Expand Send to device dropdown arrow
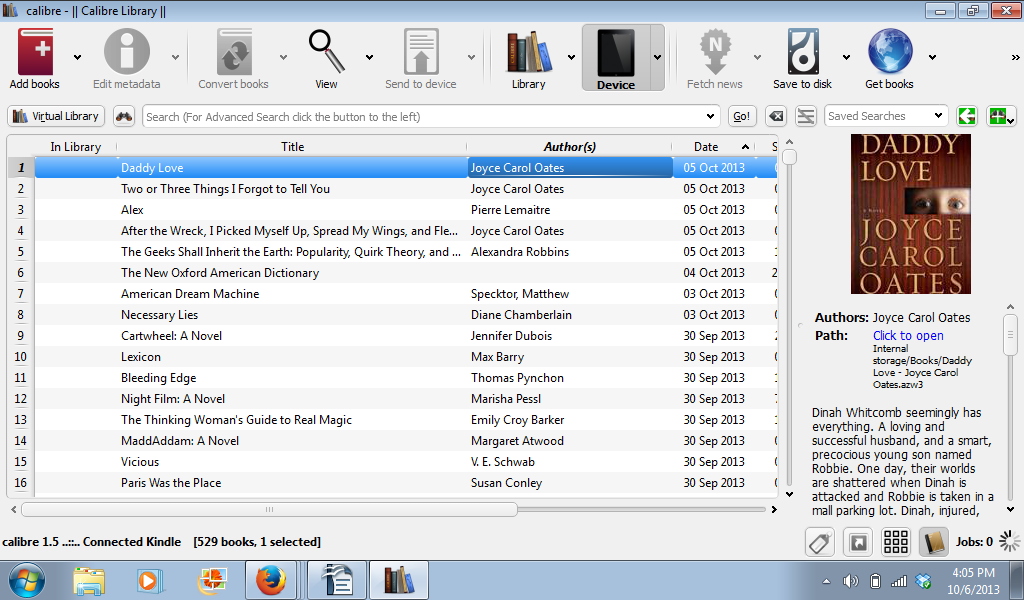Viewport: 1024px width, 600px height. pos(471,57)
